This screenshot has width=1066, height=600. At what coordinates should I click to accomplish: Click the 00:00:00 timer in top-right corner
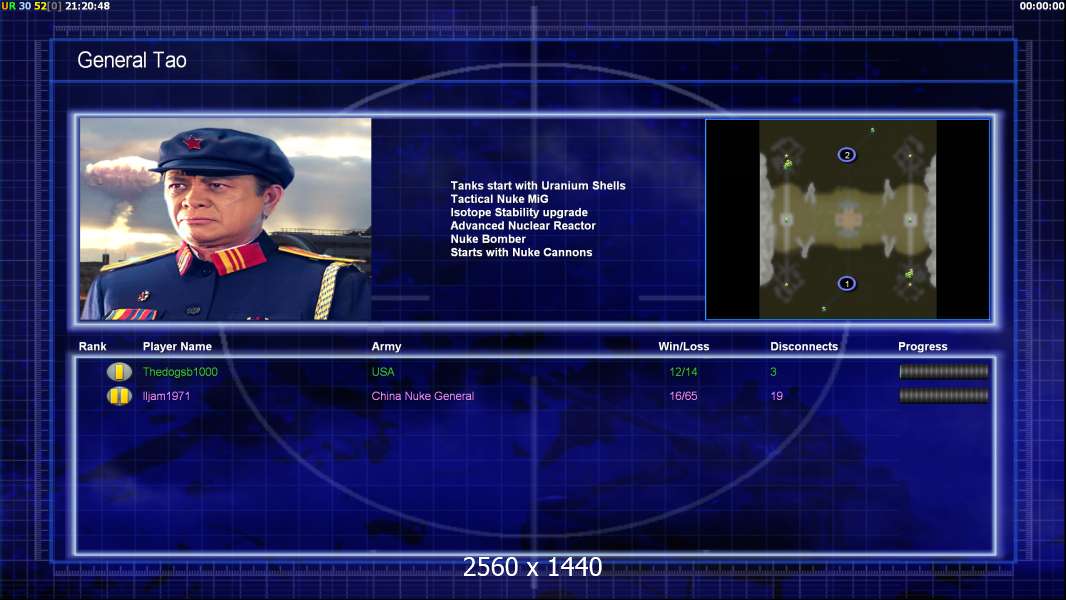coord(1041,6)
